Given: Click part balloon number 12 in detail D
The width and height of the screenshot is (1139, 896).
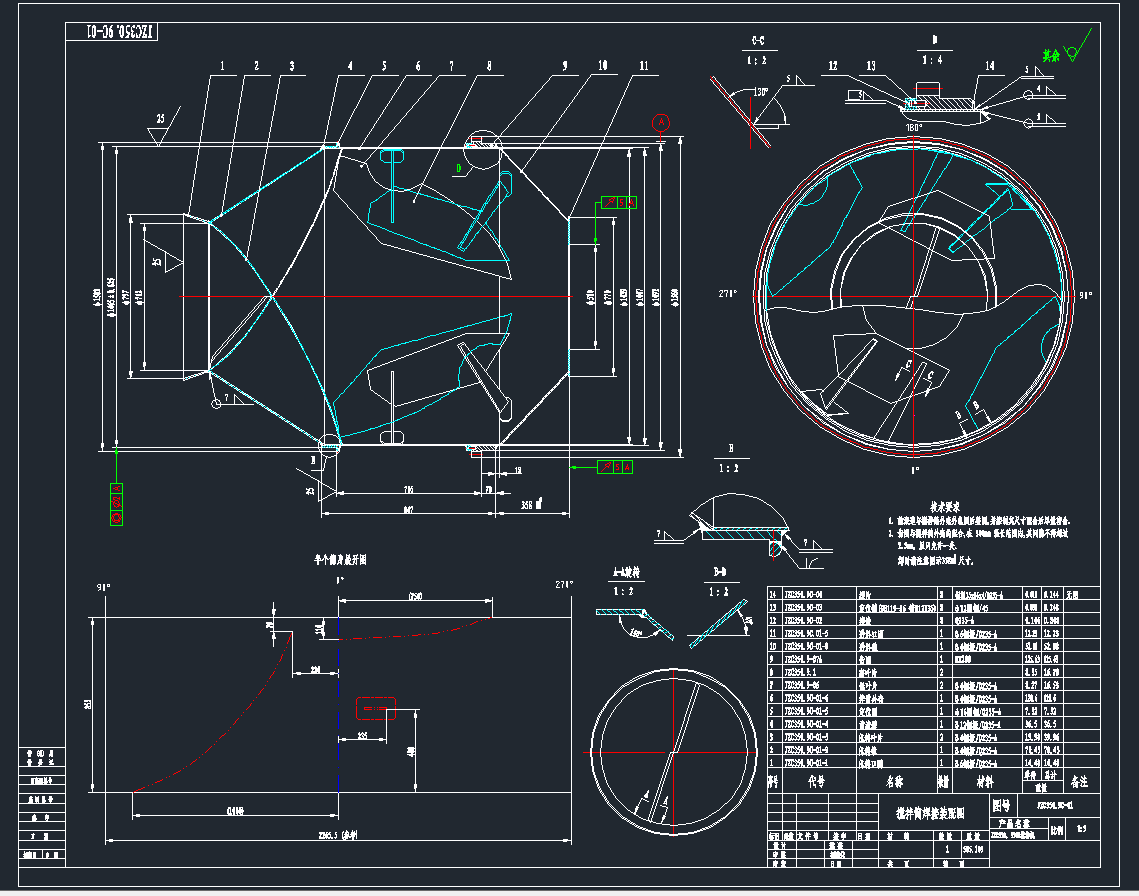Looking at the screenshot, I should point(833,66).
